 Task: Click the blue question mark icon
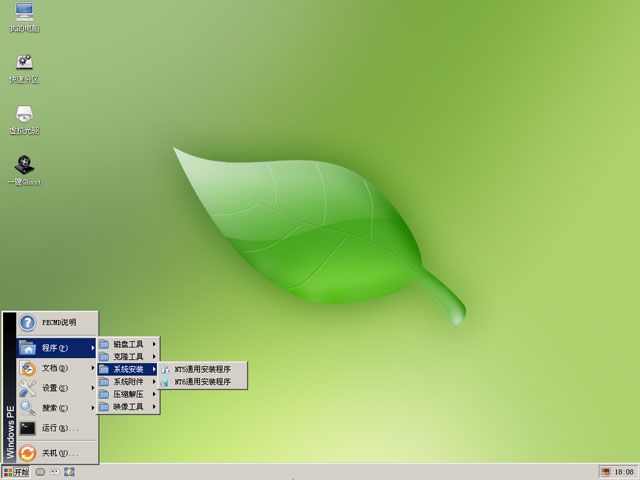[x=28, y=323]
